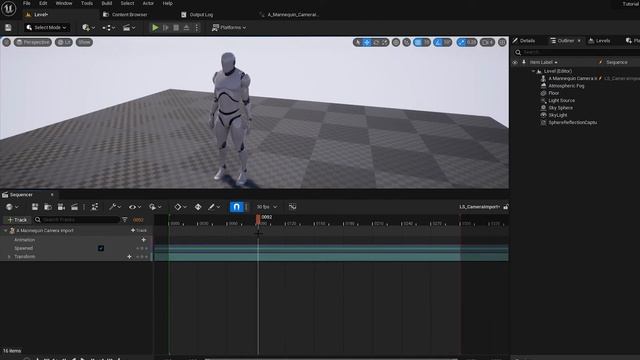Activate the viewport rotate tool

[376, 42]
